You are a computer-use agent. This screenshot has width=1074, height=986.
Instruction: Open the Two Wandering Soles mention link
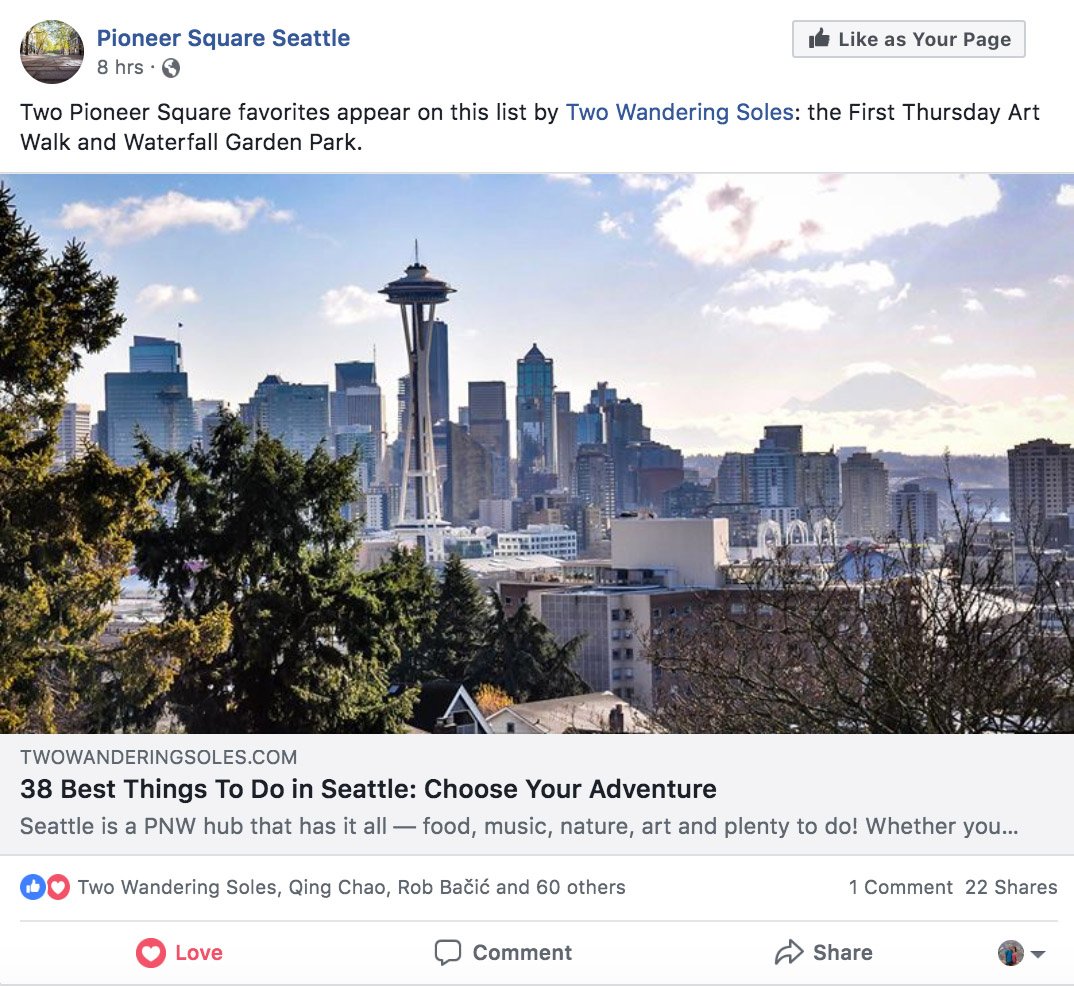pyautogui.click(x=679, y=112)
